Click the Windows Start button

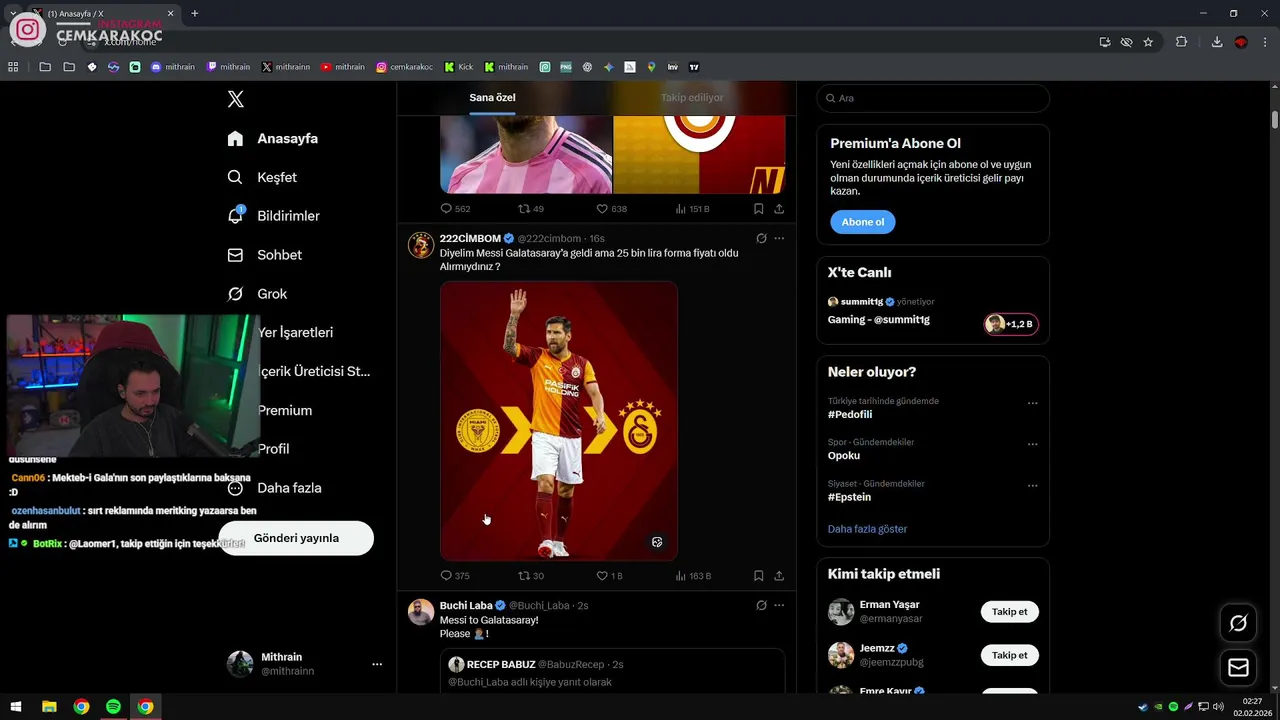click(x=16, y=707)
